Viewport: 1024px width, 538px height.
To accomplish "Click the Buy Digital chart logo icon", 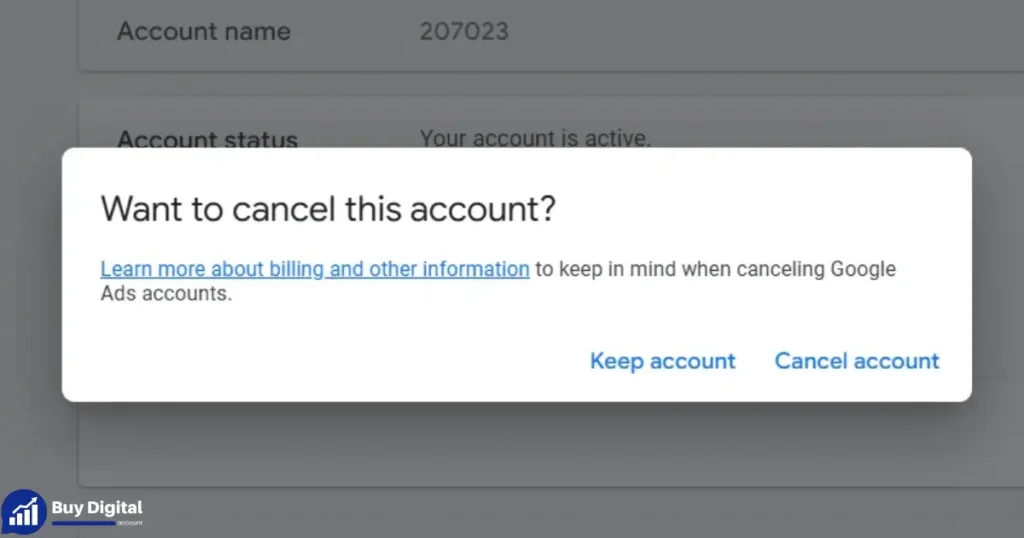I will pyautogui.click(x=24, y=512).
